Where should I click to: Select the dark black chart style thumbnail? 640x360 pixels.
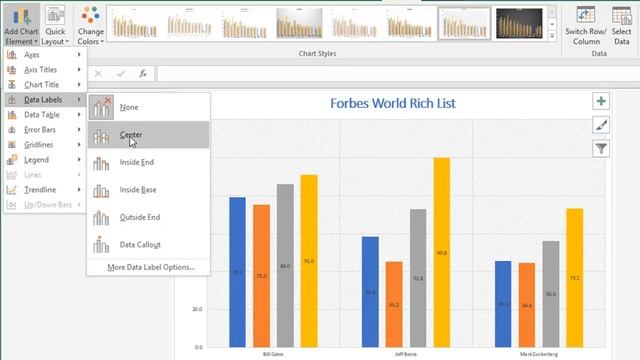tap(519, 23)
